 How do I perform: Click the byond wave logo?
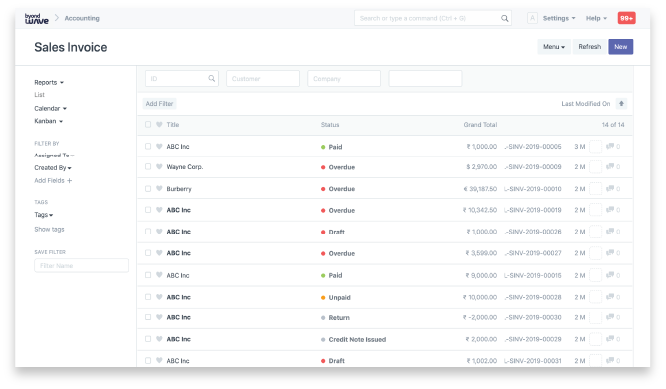37,18
